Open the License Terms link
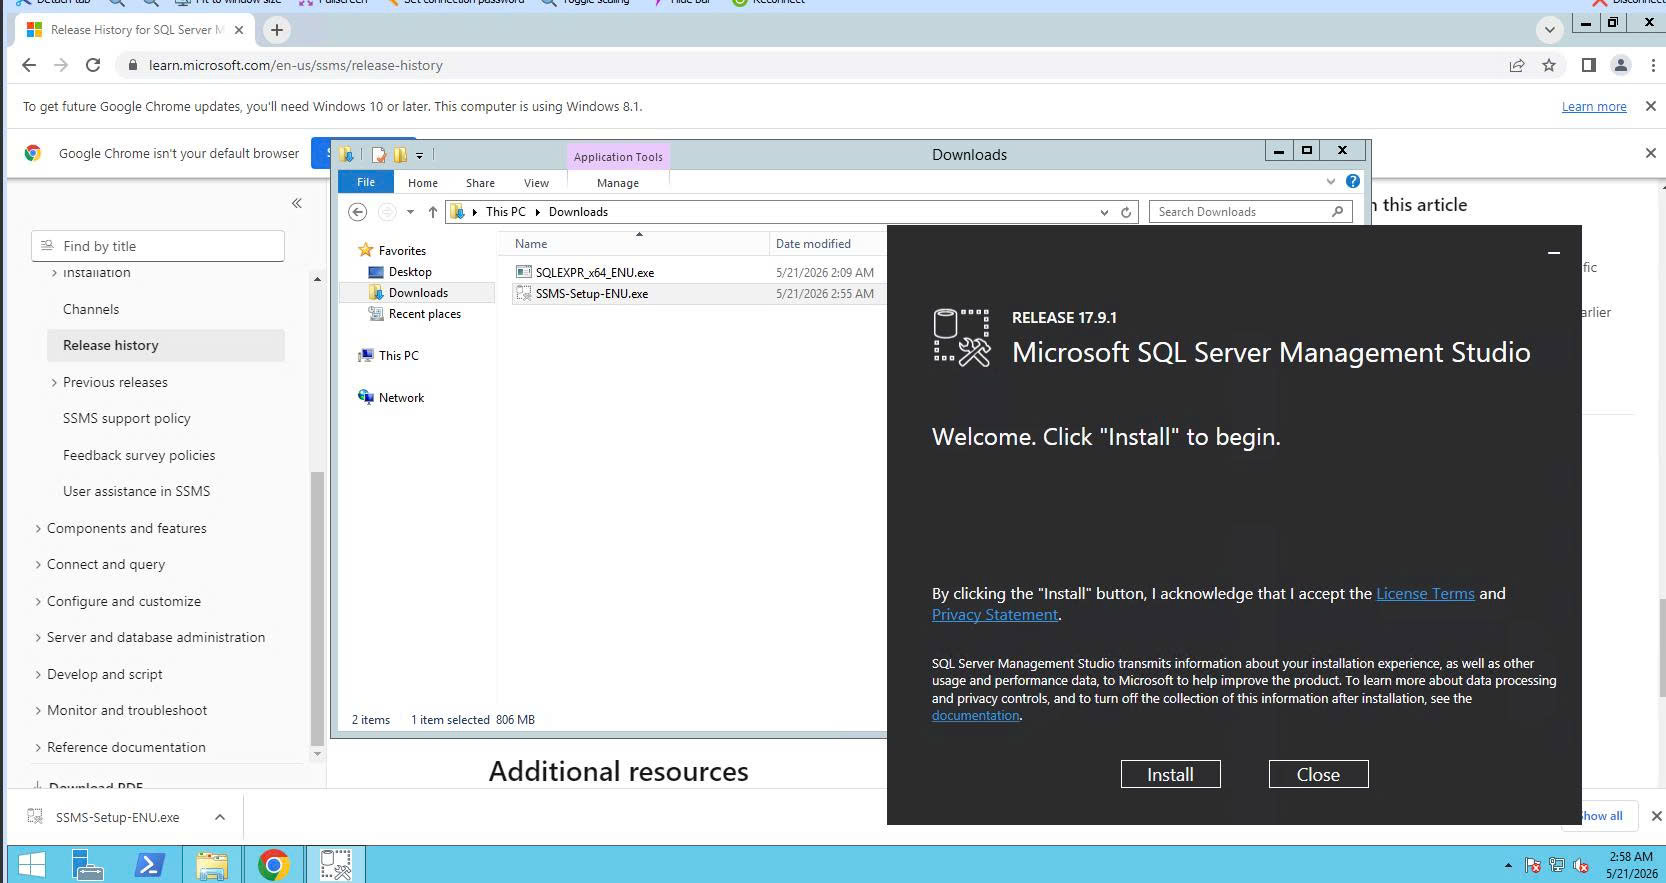Viewport: 1666px width, 883px height. [1425, 593]
